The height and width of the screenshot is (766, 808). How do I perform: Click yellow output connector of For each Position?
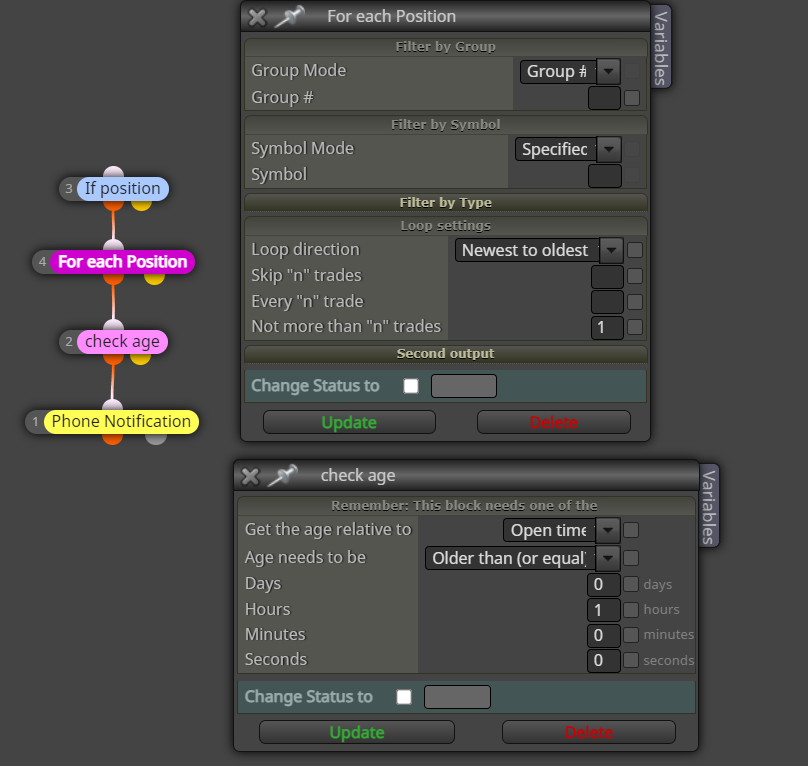(x=154, y=279)
